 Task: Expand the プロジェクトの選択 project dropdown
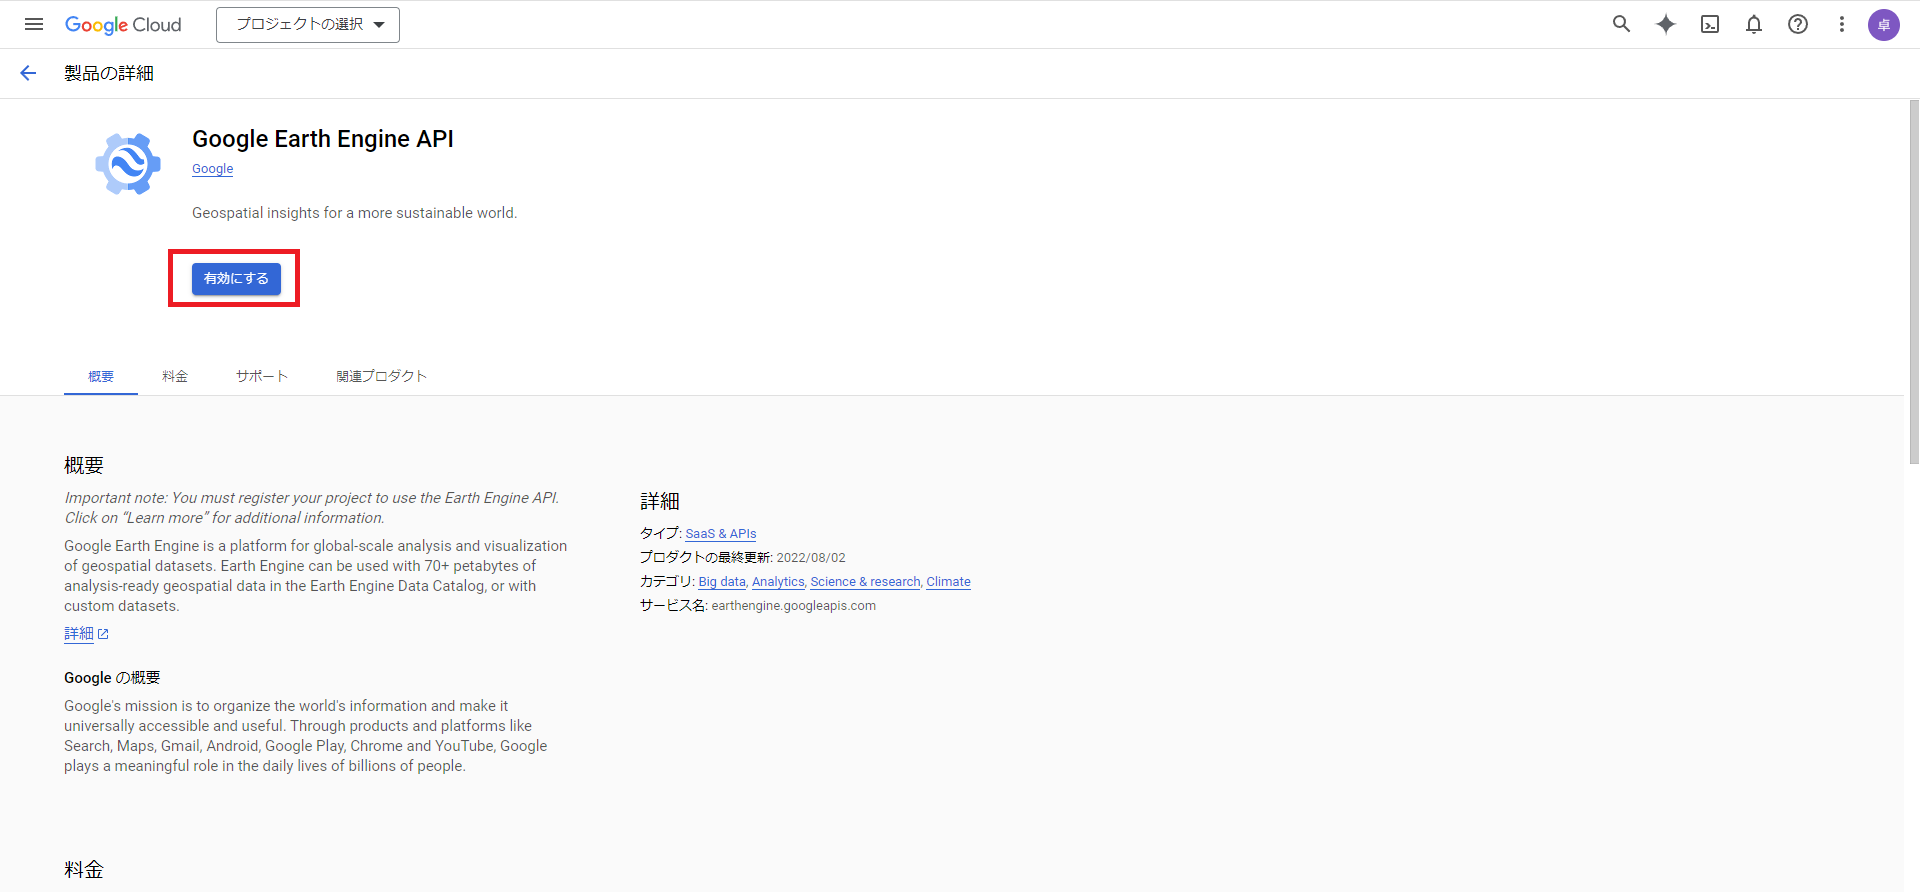click(x=308, y=25)
